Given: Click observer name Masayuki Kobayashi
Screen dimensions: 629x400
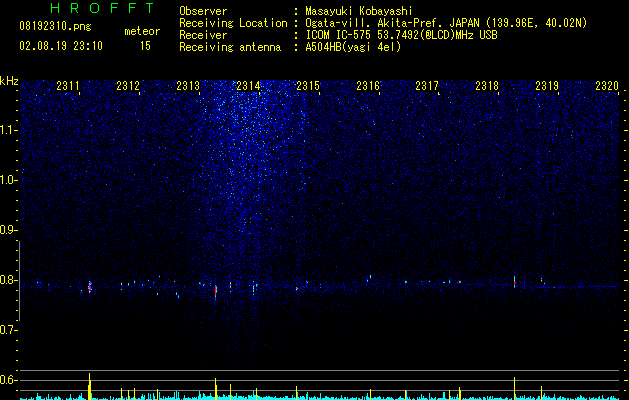Looking at the screenshot, I should 359,11.
